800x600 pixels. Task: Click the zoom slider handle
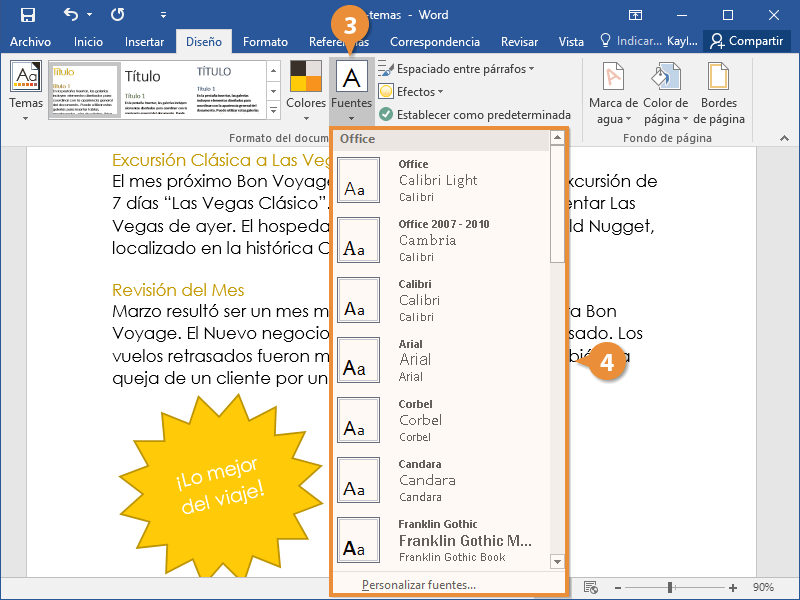[x=670, y=588]
